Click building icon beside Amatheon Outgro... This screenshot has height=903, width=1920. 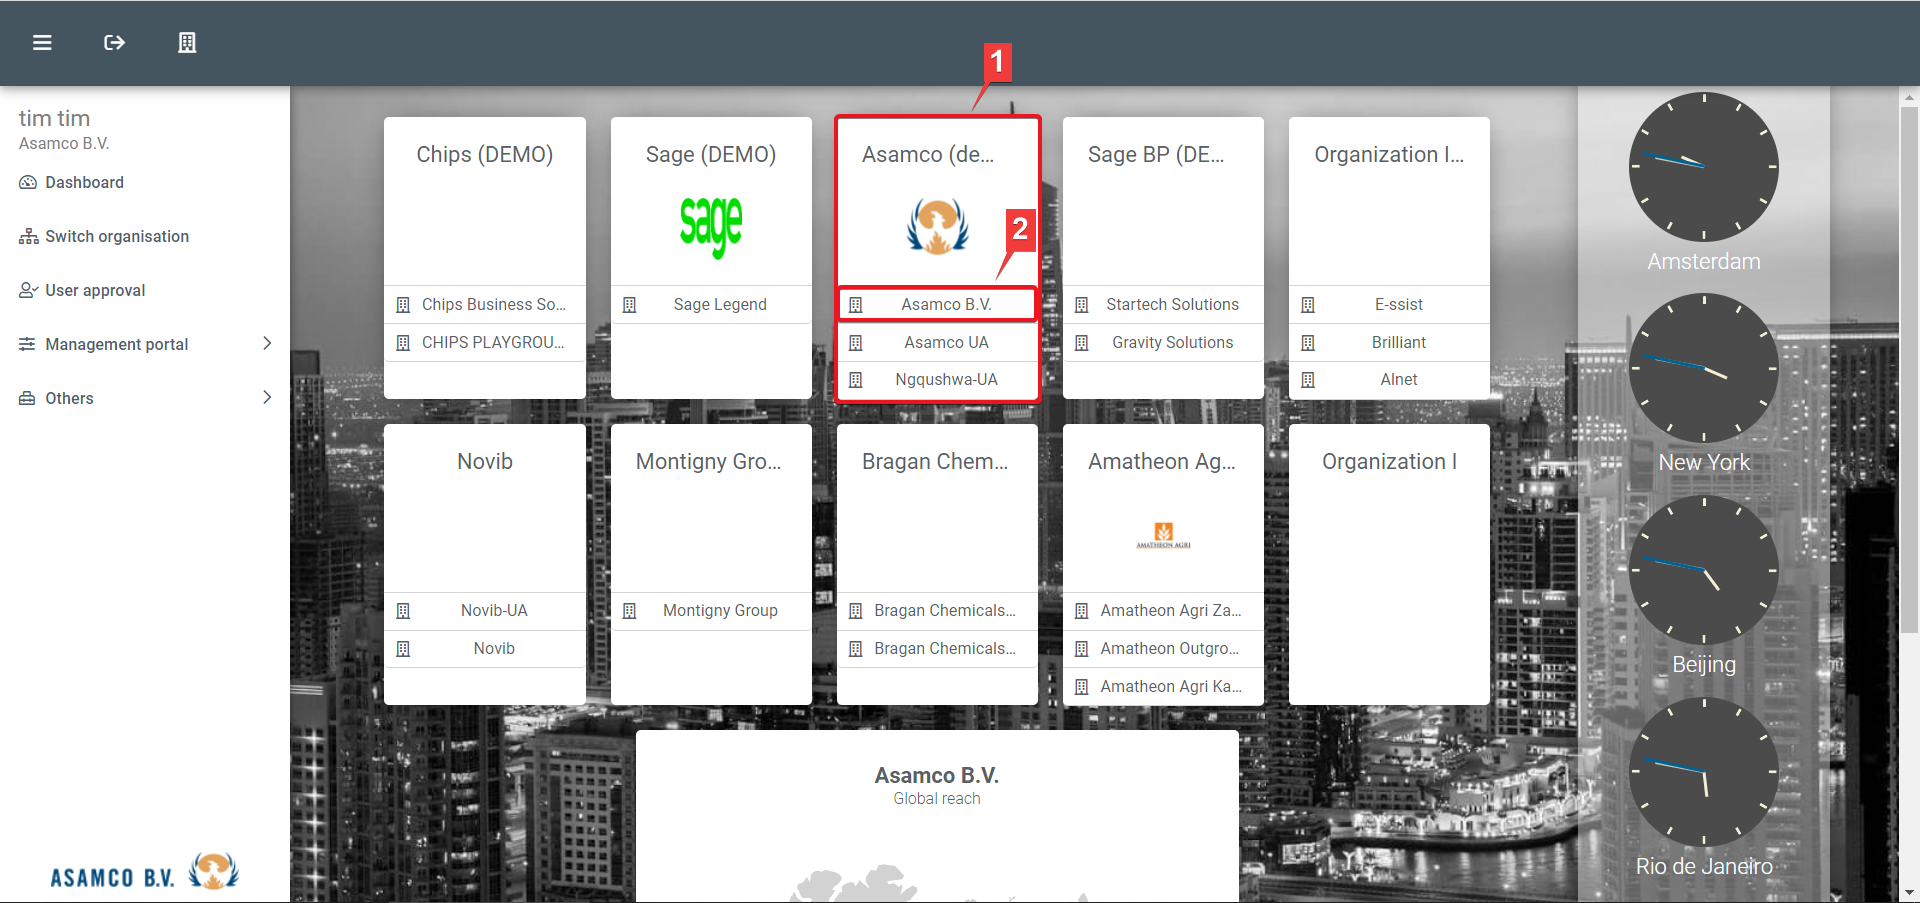coord(1081,649)
